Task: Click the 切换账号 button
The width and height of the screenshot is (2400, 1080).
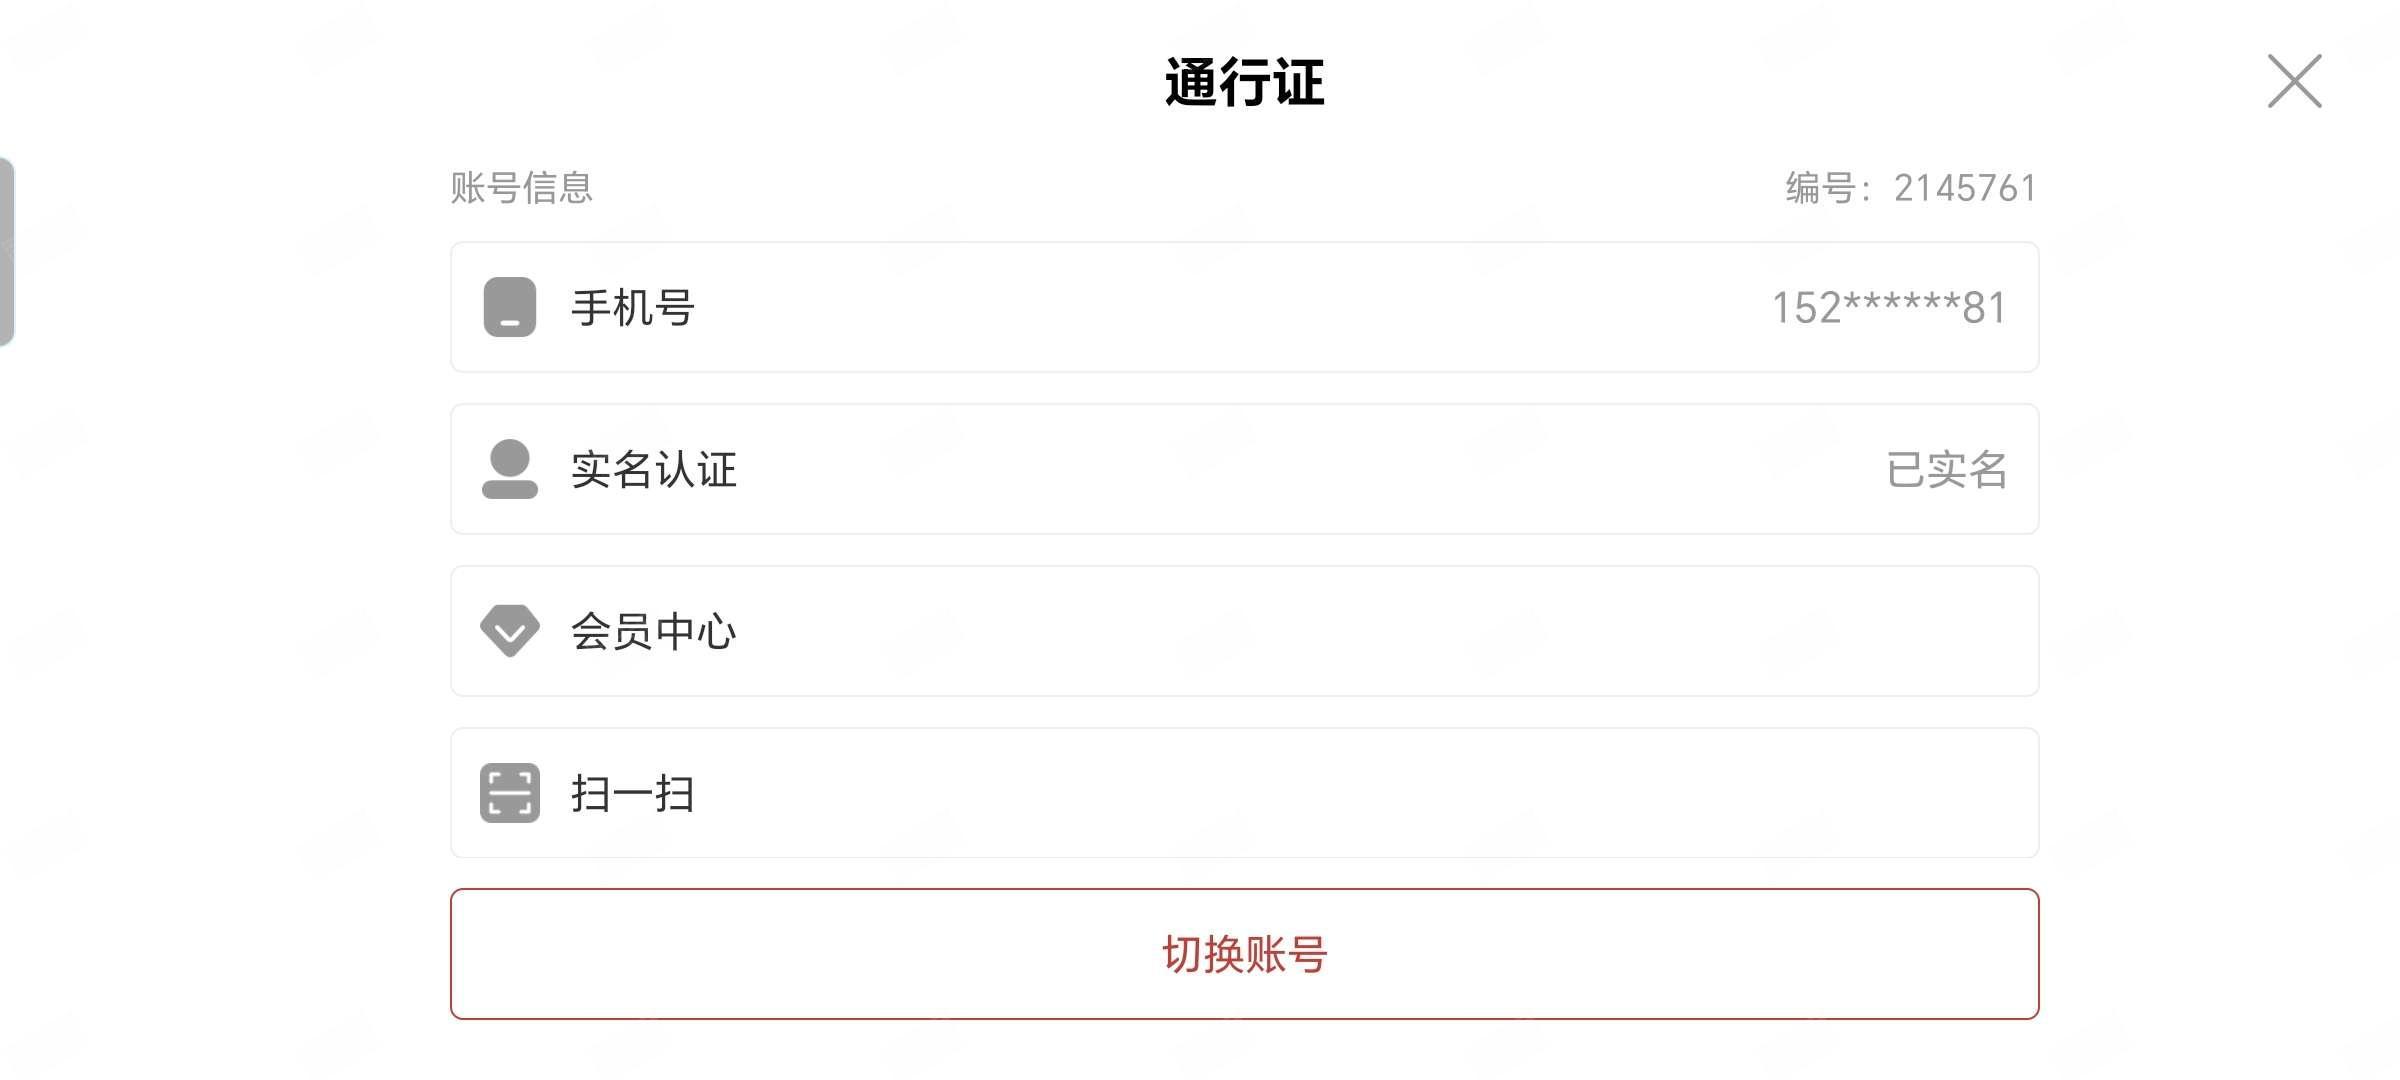Action: (x=1245, y=954)
